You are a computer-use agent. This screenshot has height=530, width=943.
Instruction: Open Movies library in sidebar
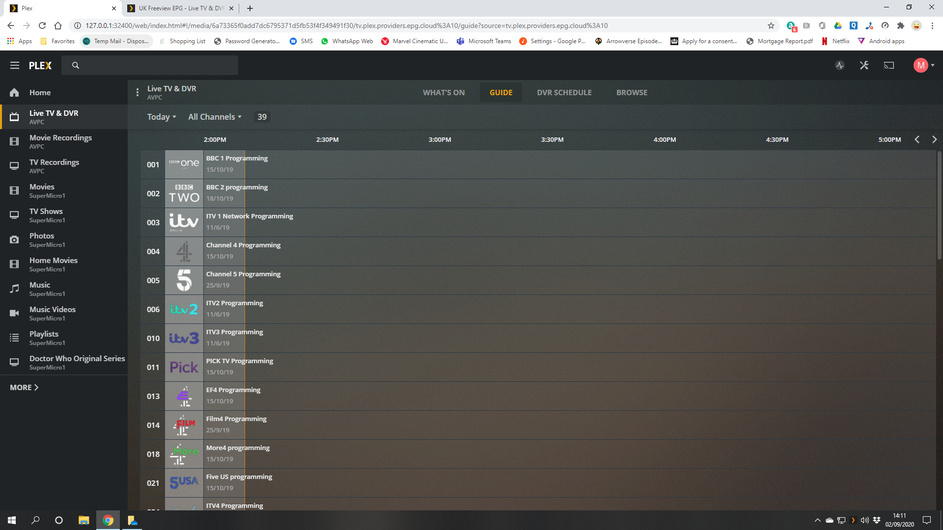pyautogui.click(x=64, y=191)
